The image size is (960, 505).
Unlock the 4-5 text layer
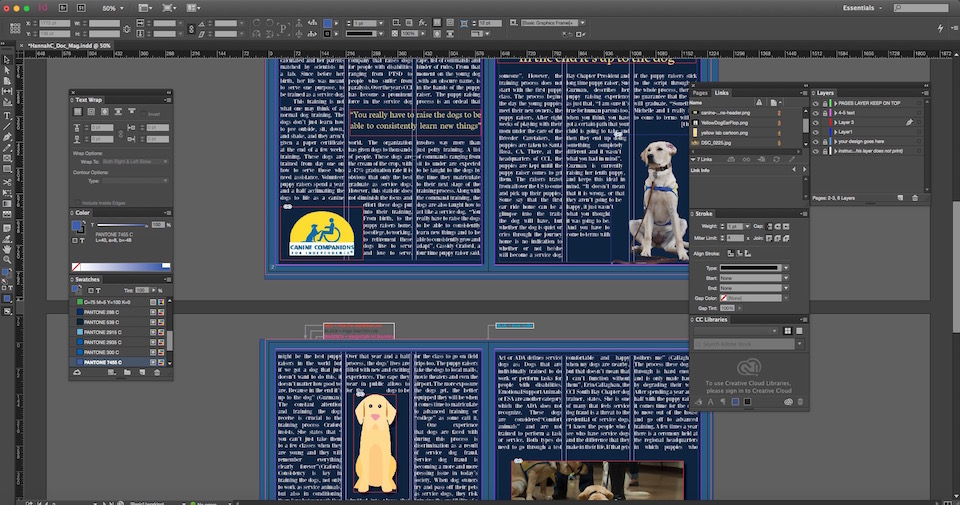(x=824, y=113)
